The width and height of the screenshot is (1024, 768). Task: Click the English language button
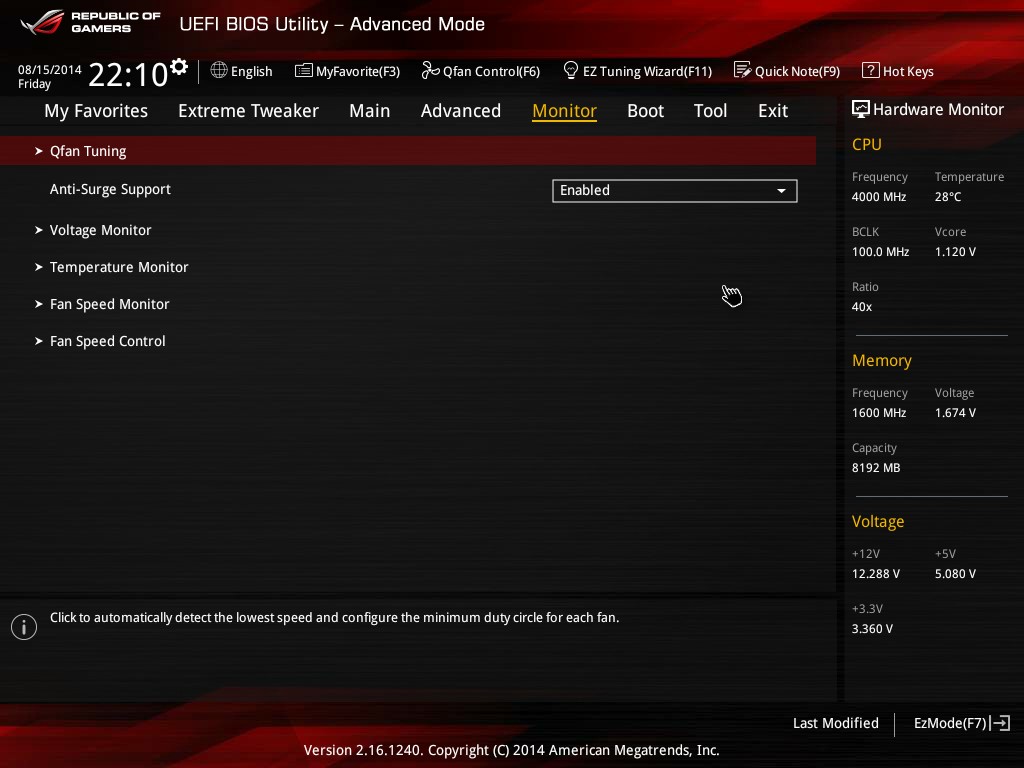tap(242, 71)
